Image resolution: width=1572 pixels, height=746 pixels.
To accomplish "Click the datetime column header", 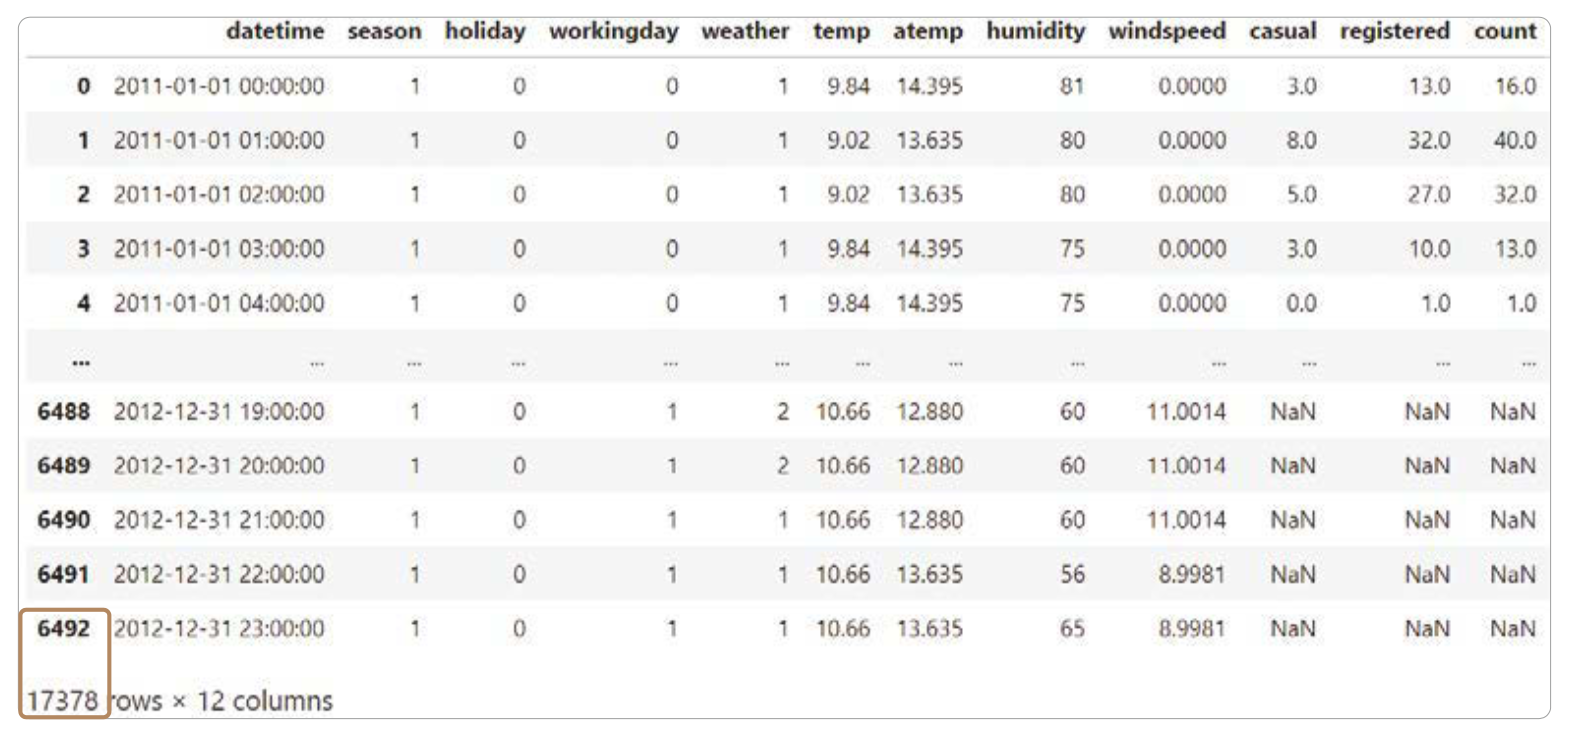I will pos(274,32).
